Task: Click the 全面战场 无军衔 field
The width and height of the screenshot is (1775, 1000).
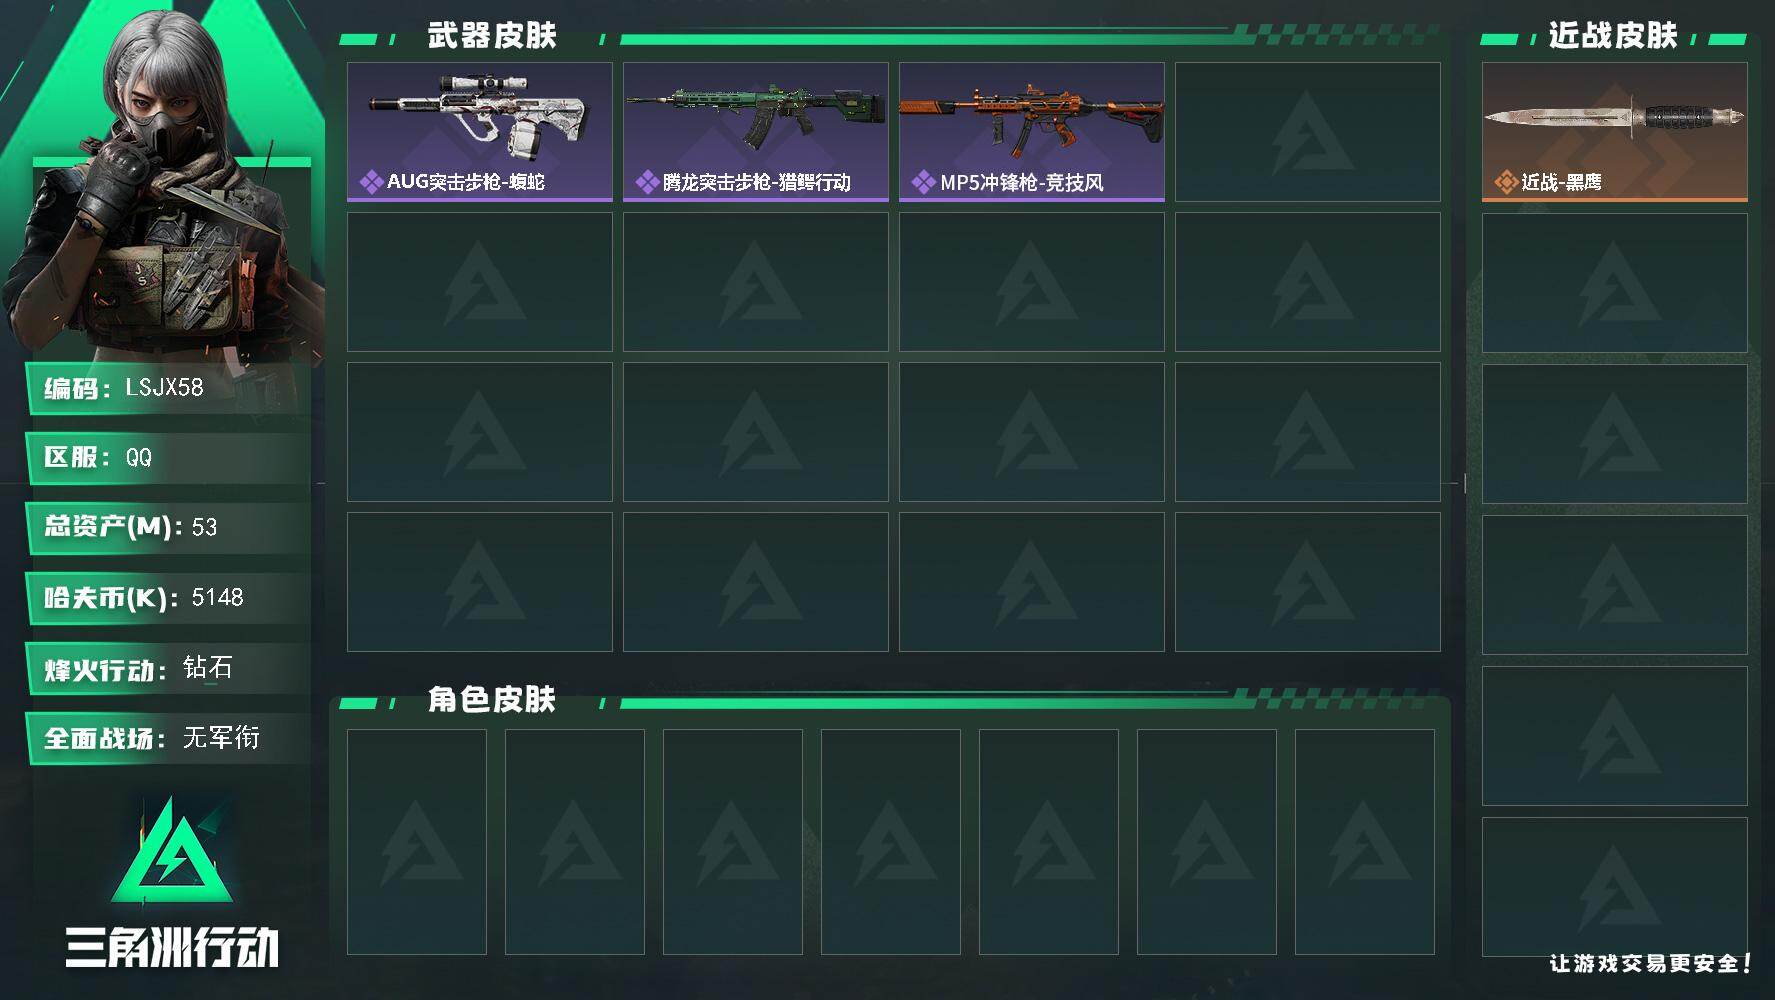Action: (168, 738)
